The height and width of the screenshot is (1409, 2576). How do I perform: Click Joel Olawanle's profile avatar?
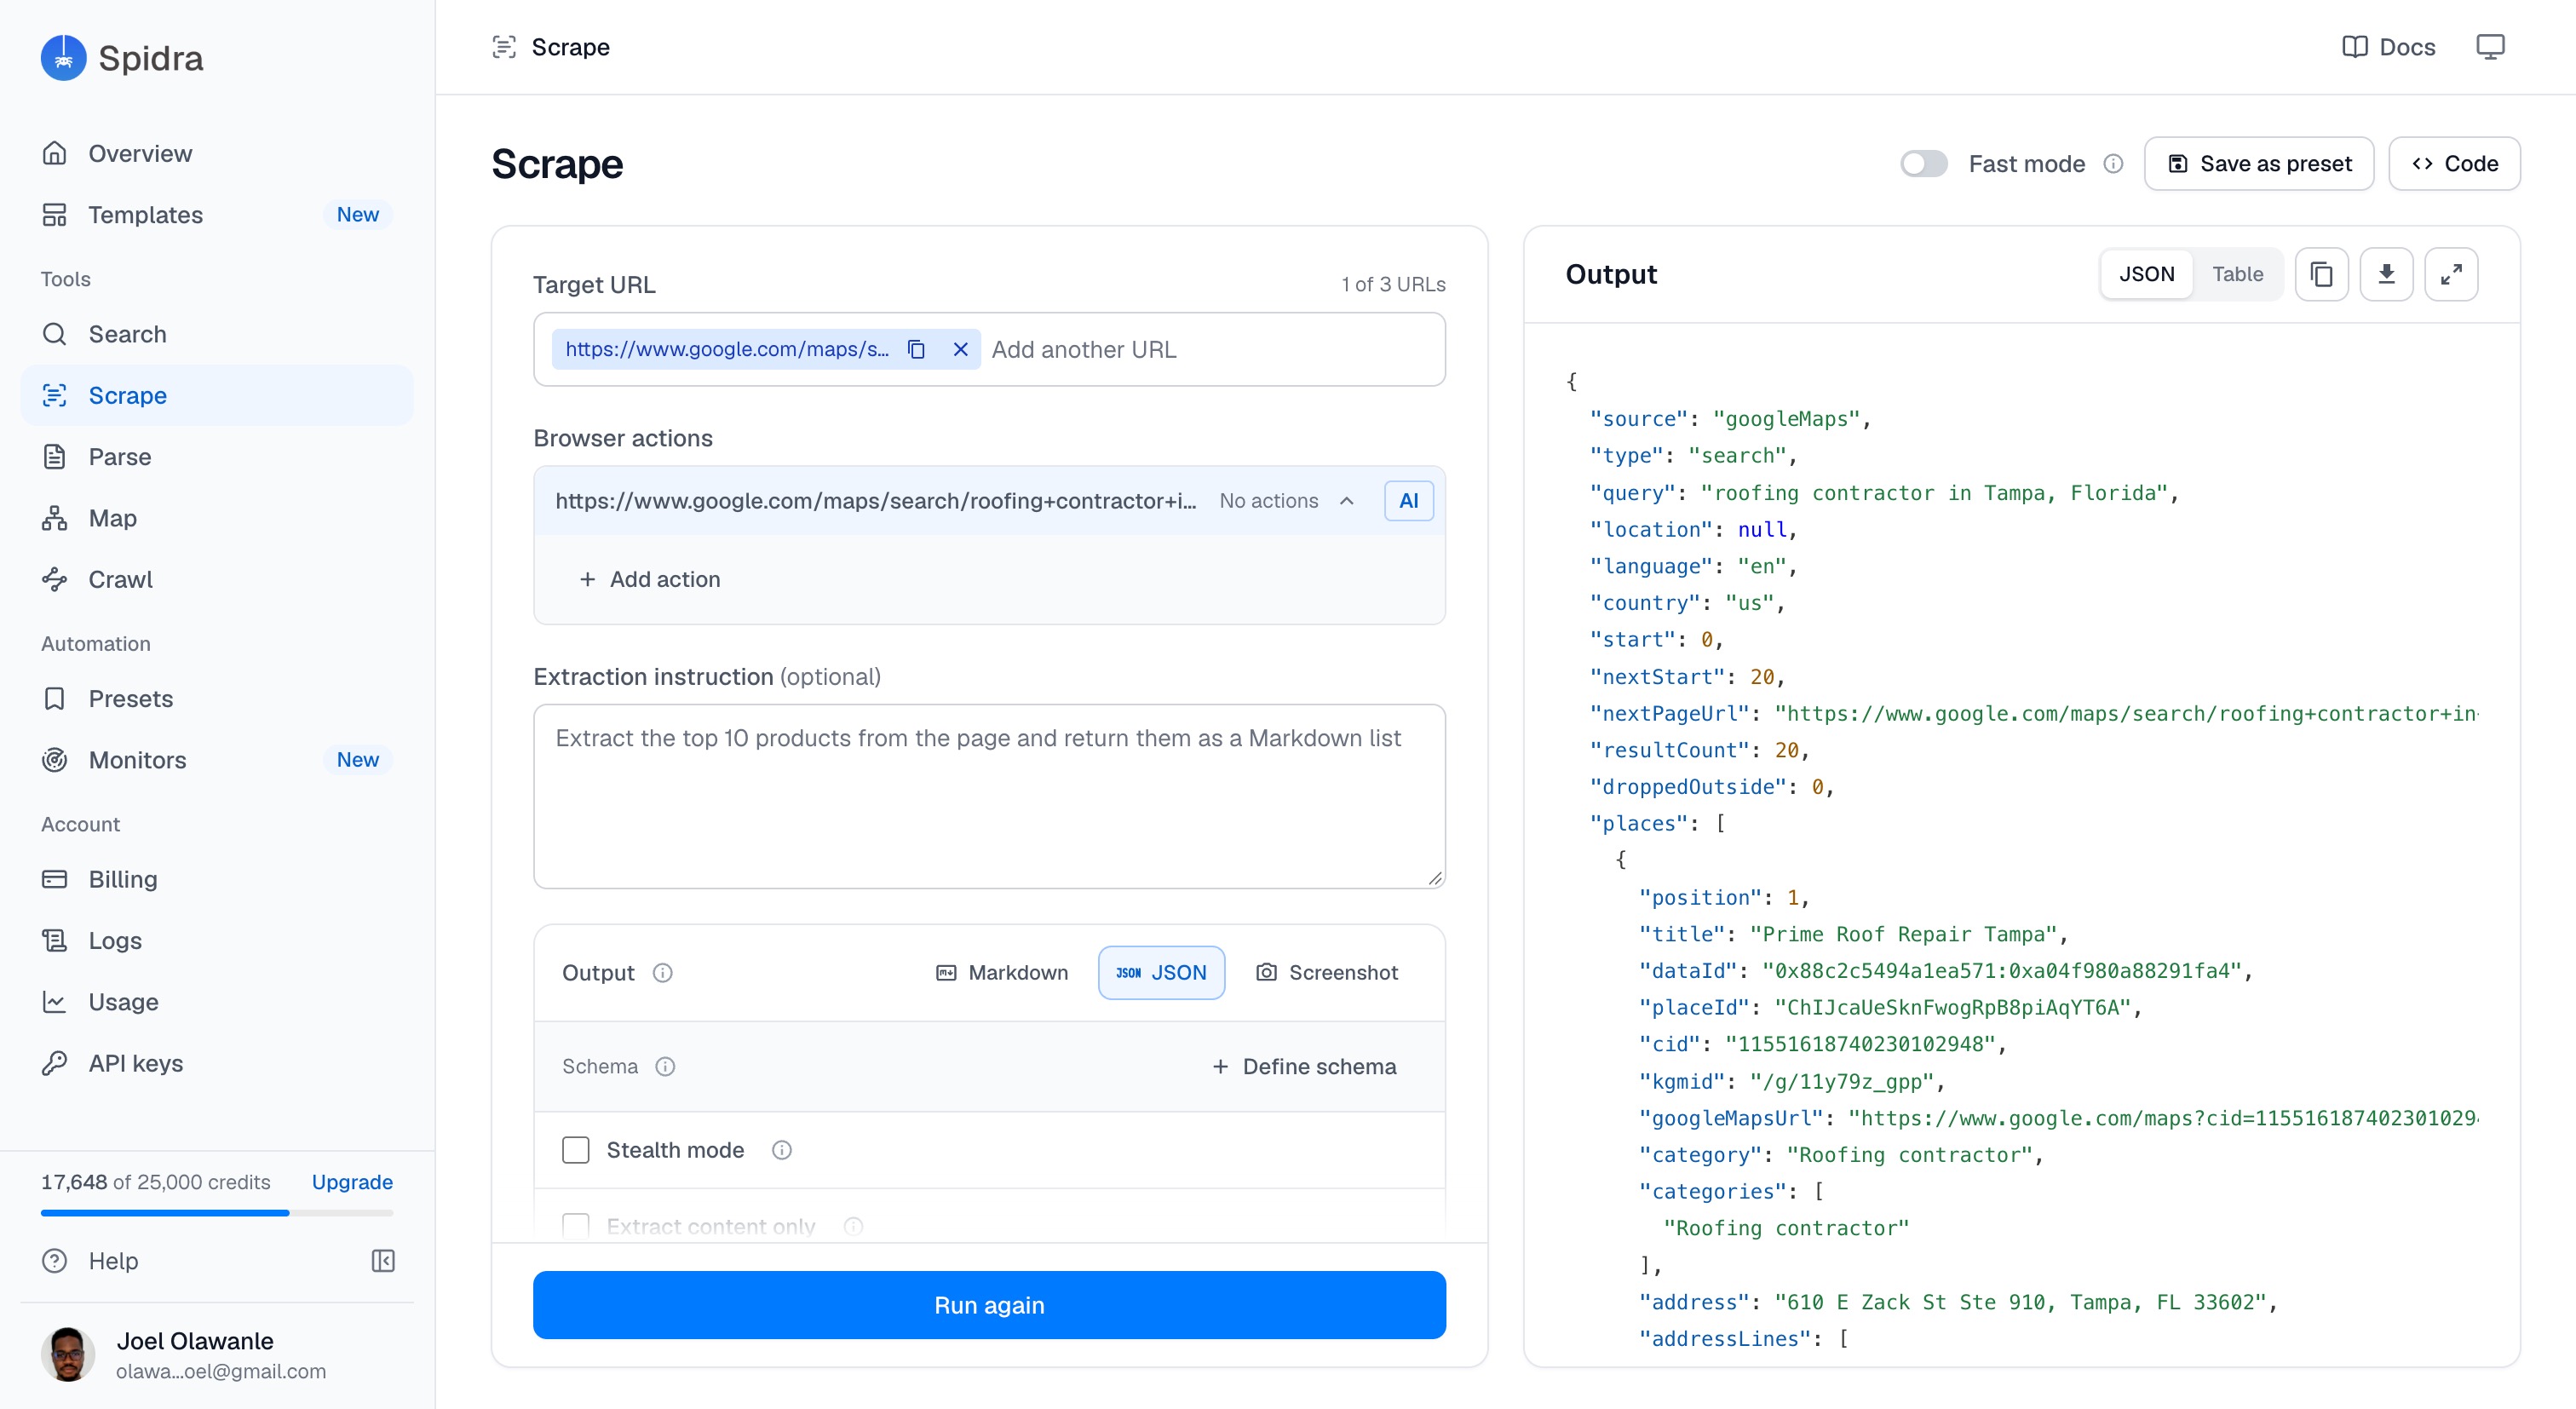[68, 1354]
